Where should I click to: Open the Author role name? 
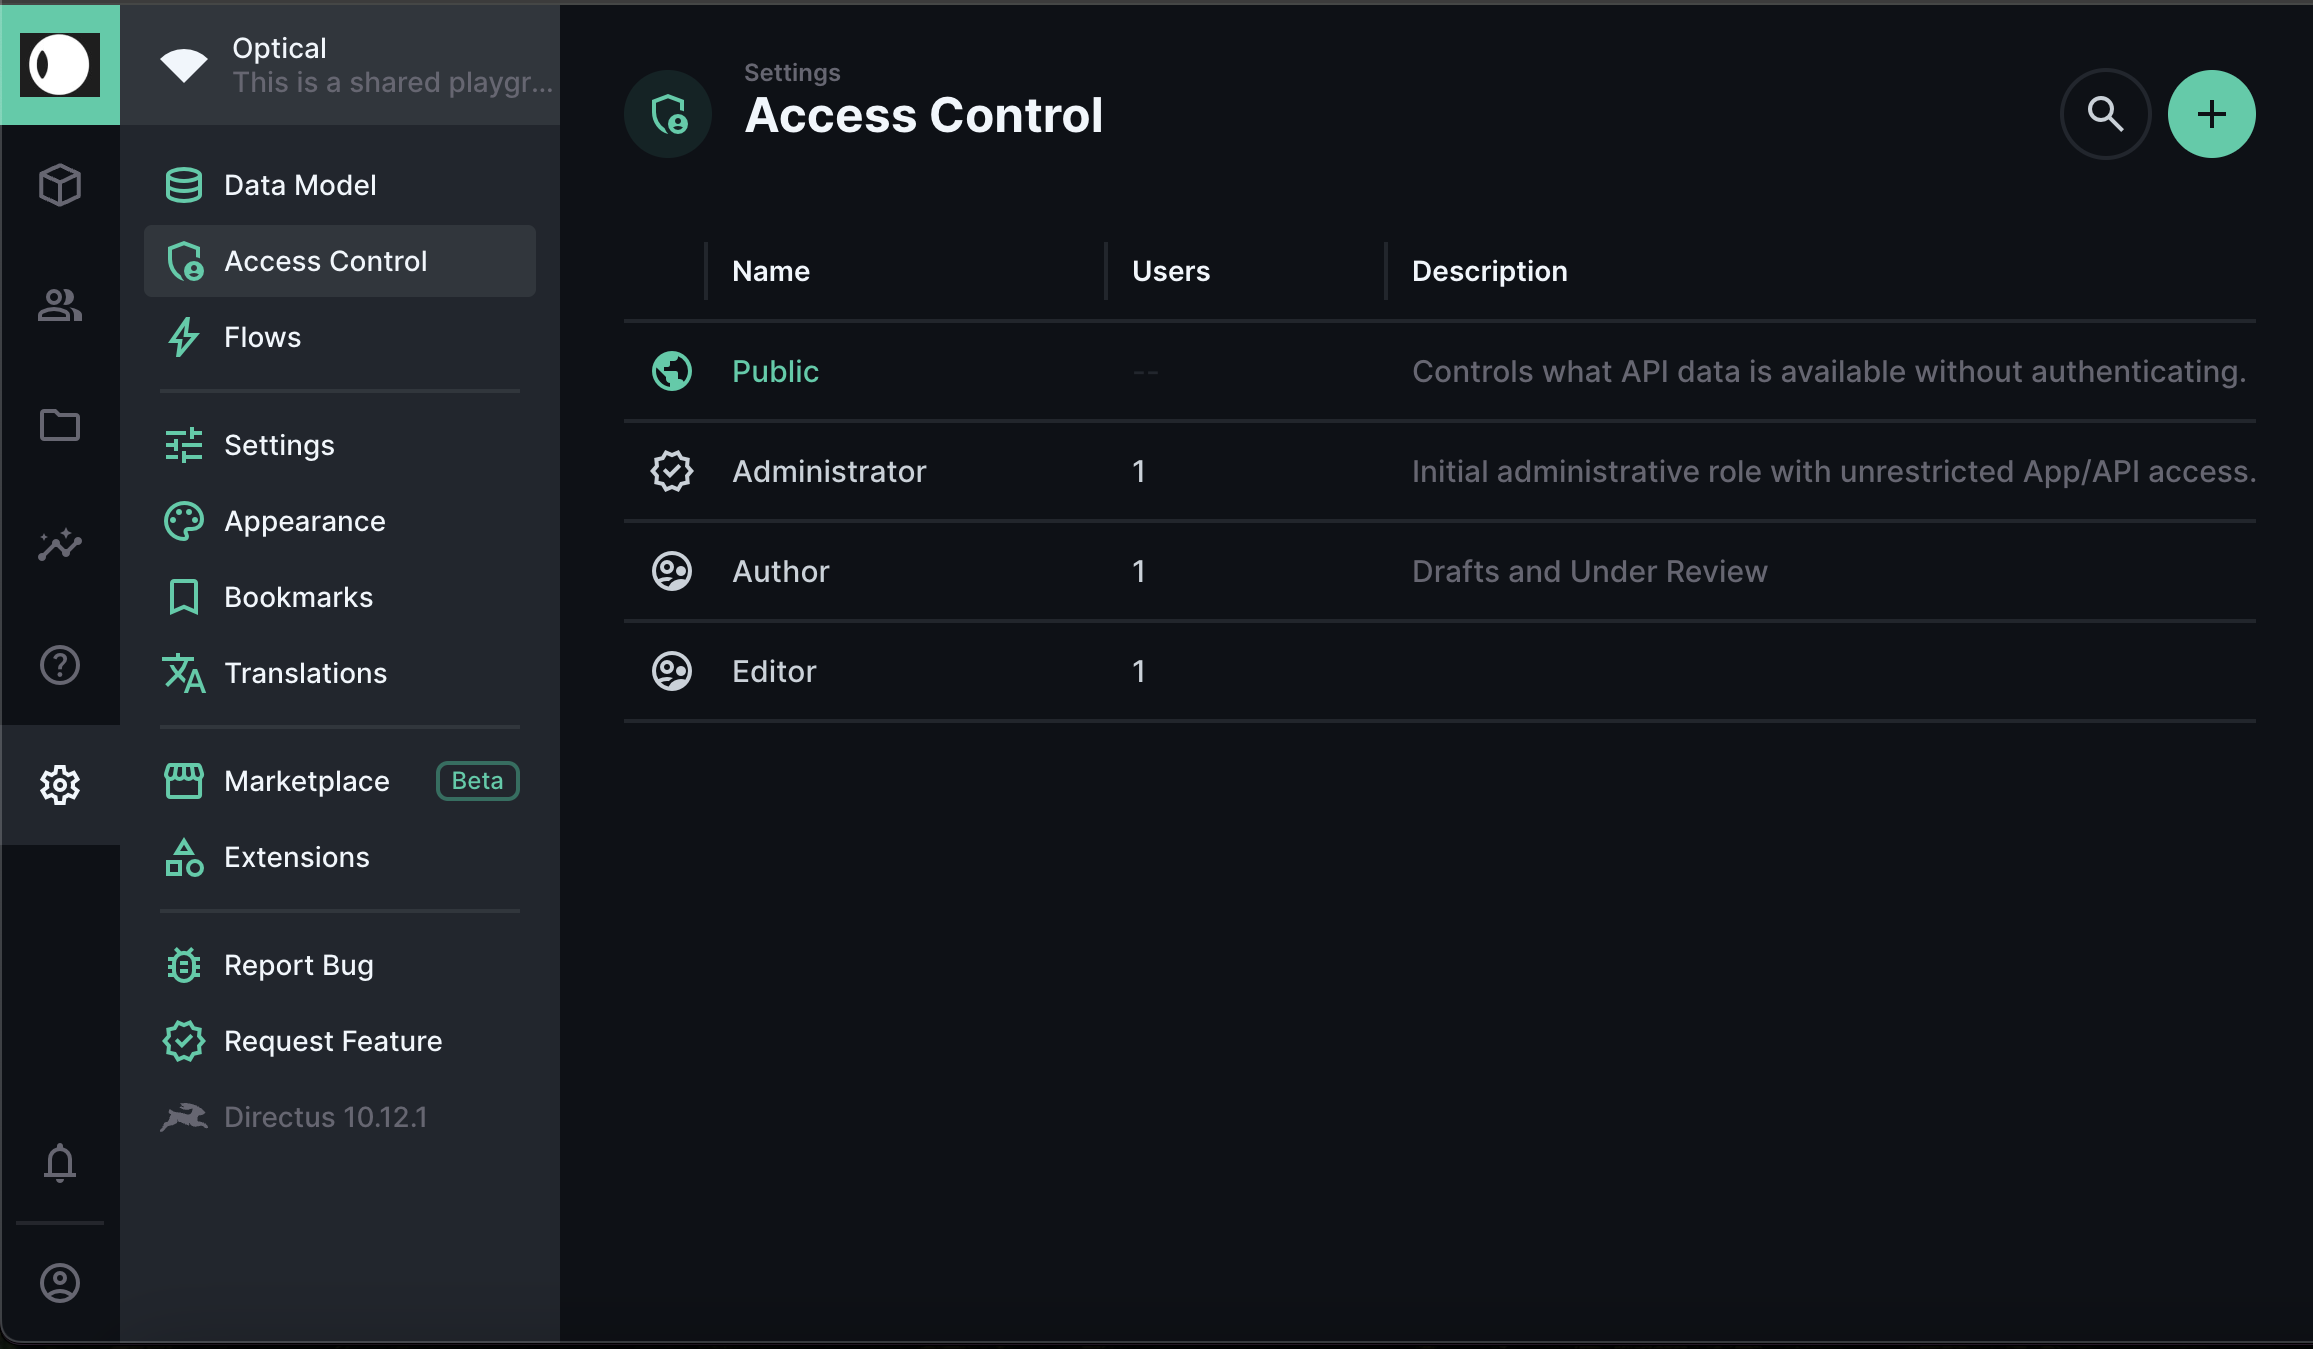point(781,571)
